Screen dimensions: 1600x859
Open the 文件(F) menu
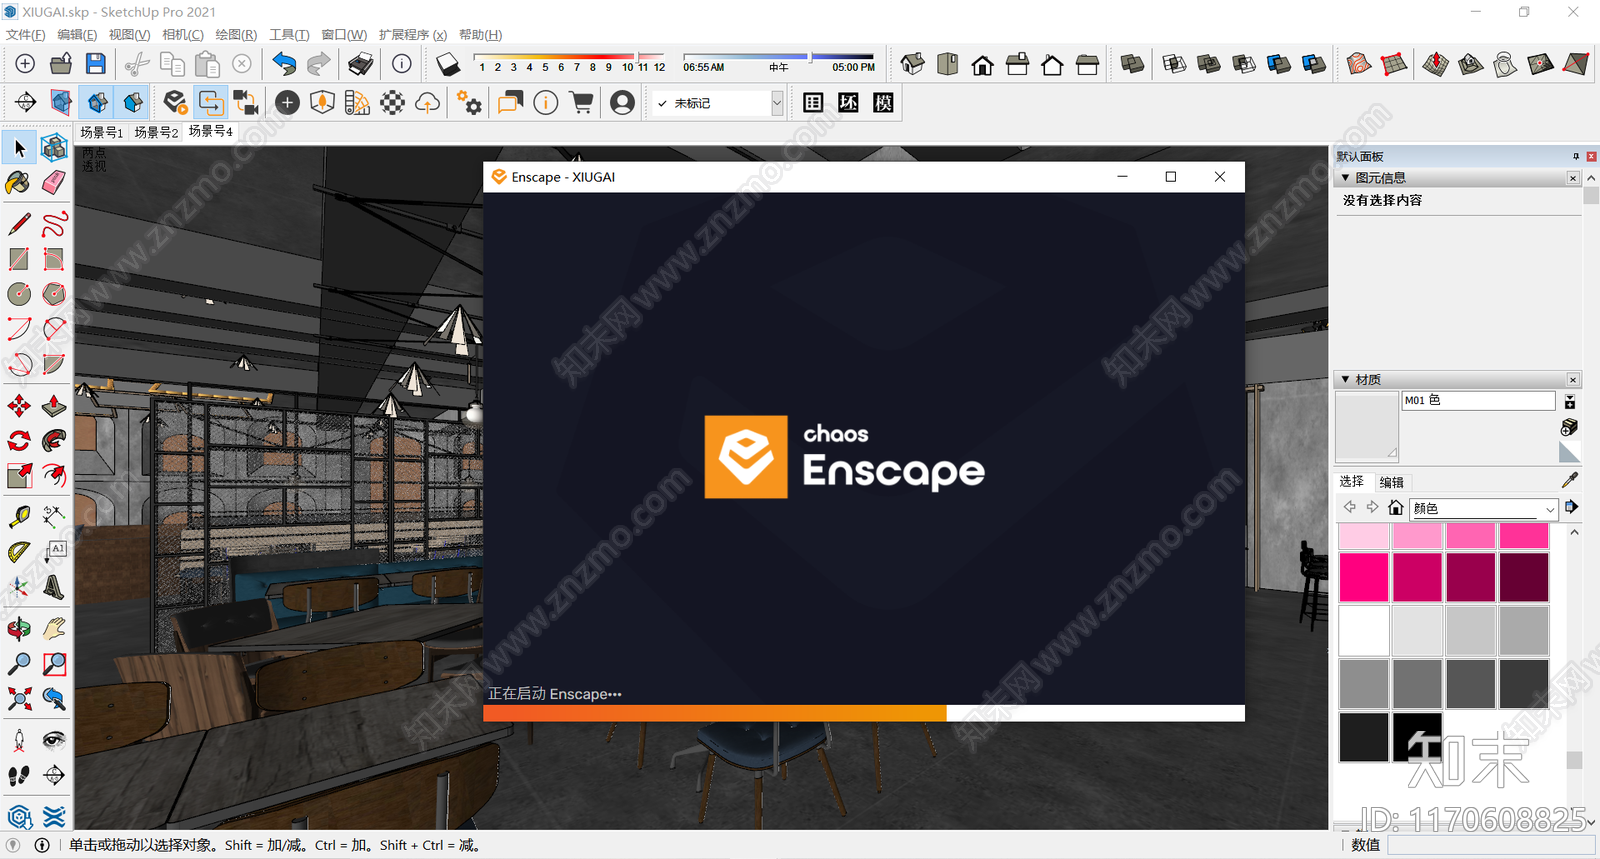pyautogui.click(x=26, y=34)
